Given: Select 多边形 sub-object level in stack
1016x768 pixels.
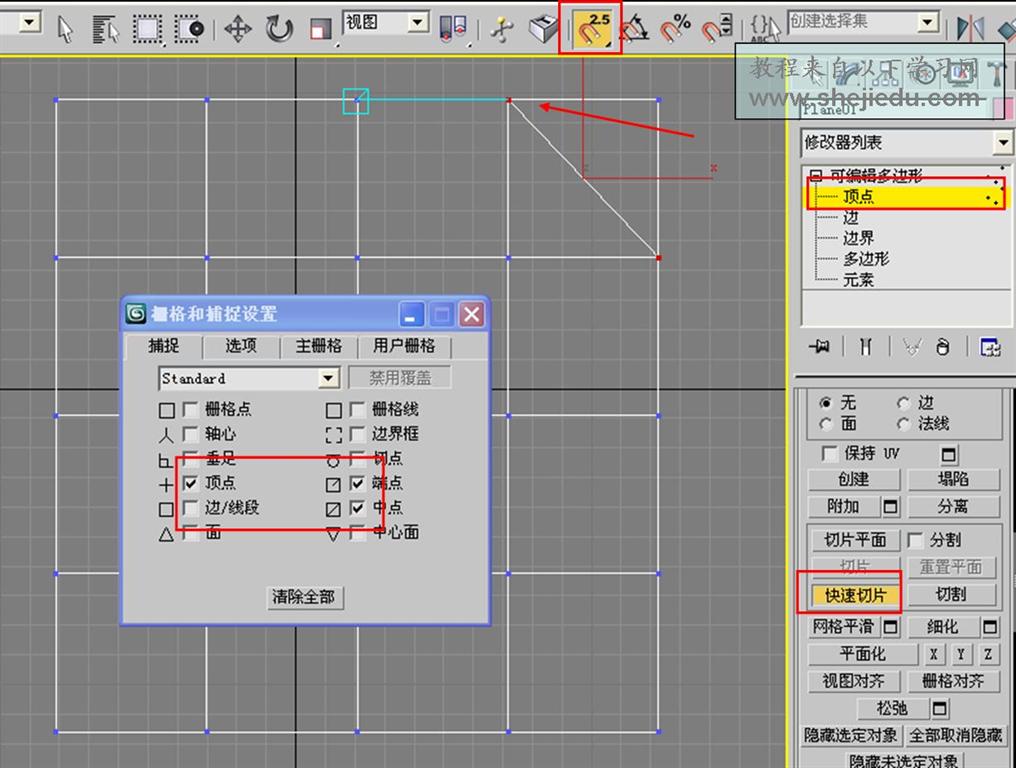Looking at the screenshot, I should click(865, 259).
